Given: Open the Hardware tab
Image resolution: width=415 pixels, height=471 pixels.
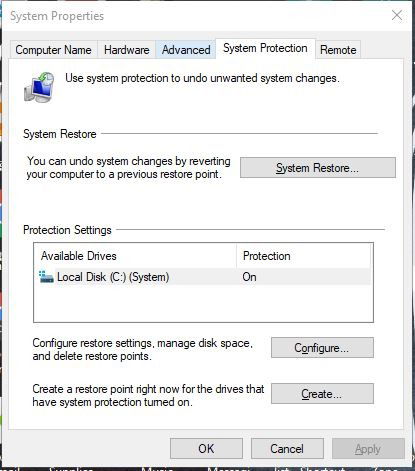Looking at the screenshot, I should click(x=126, y=50).
